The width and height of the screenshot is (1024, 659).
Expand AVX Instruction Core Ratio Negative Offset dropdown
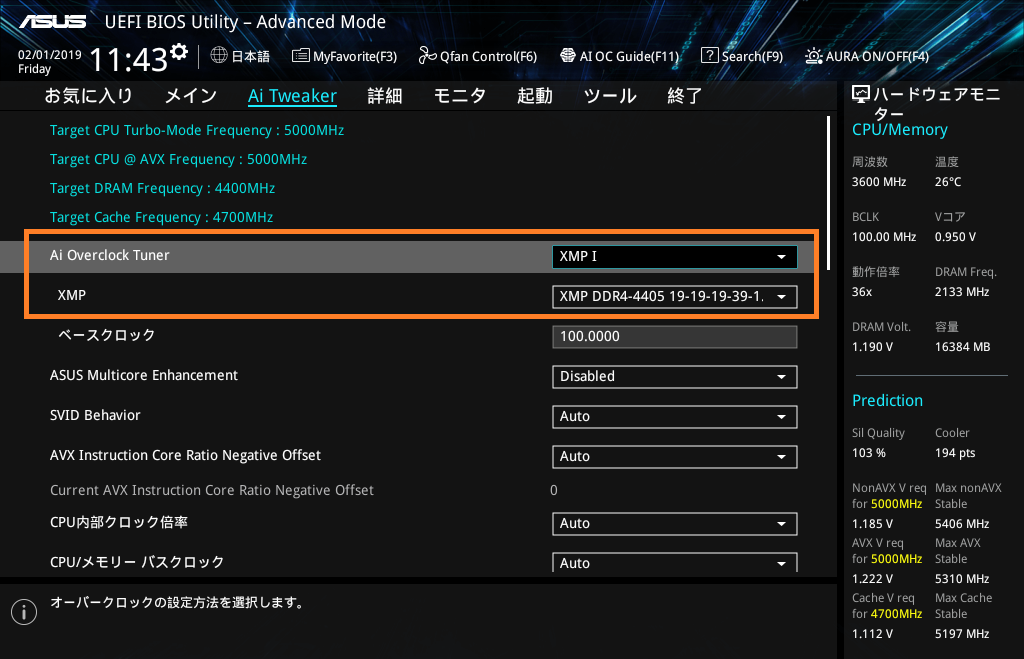tap(675, 457)
